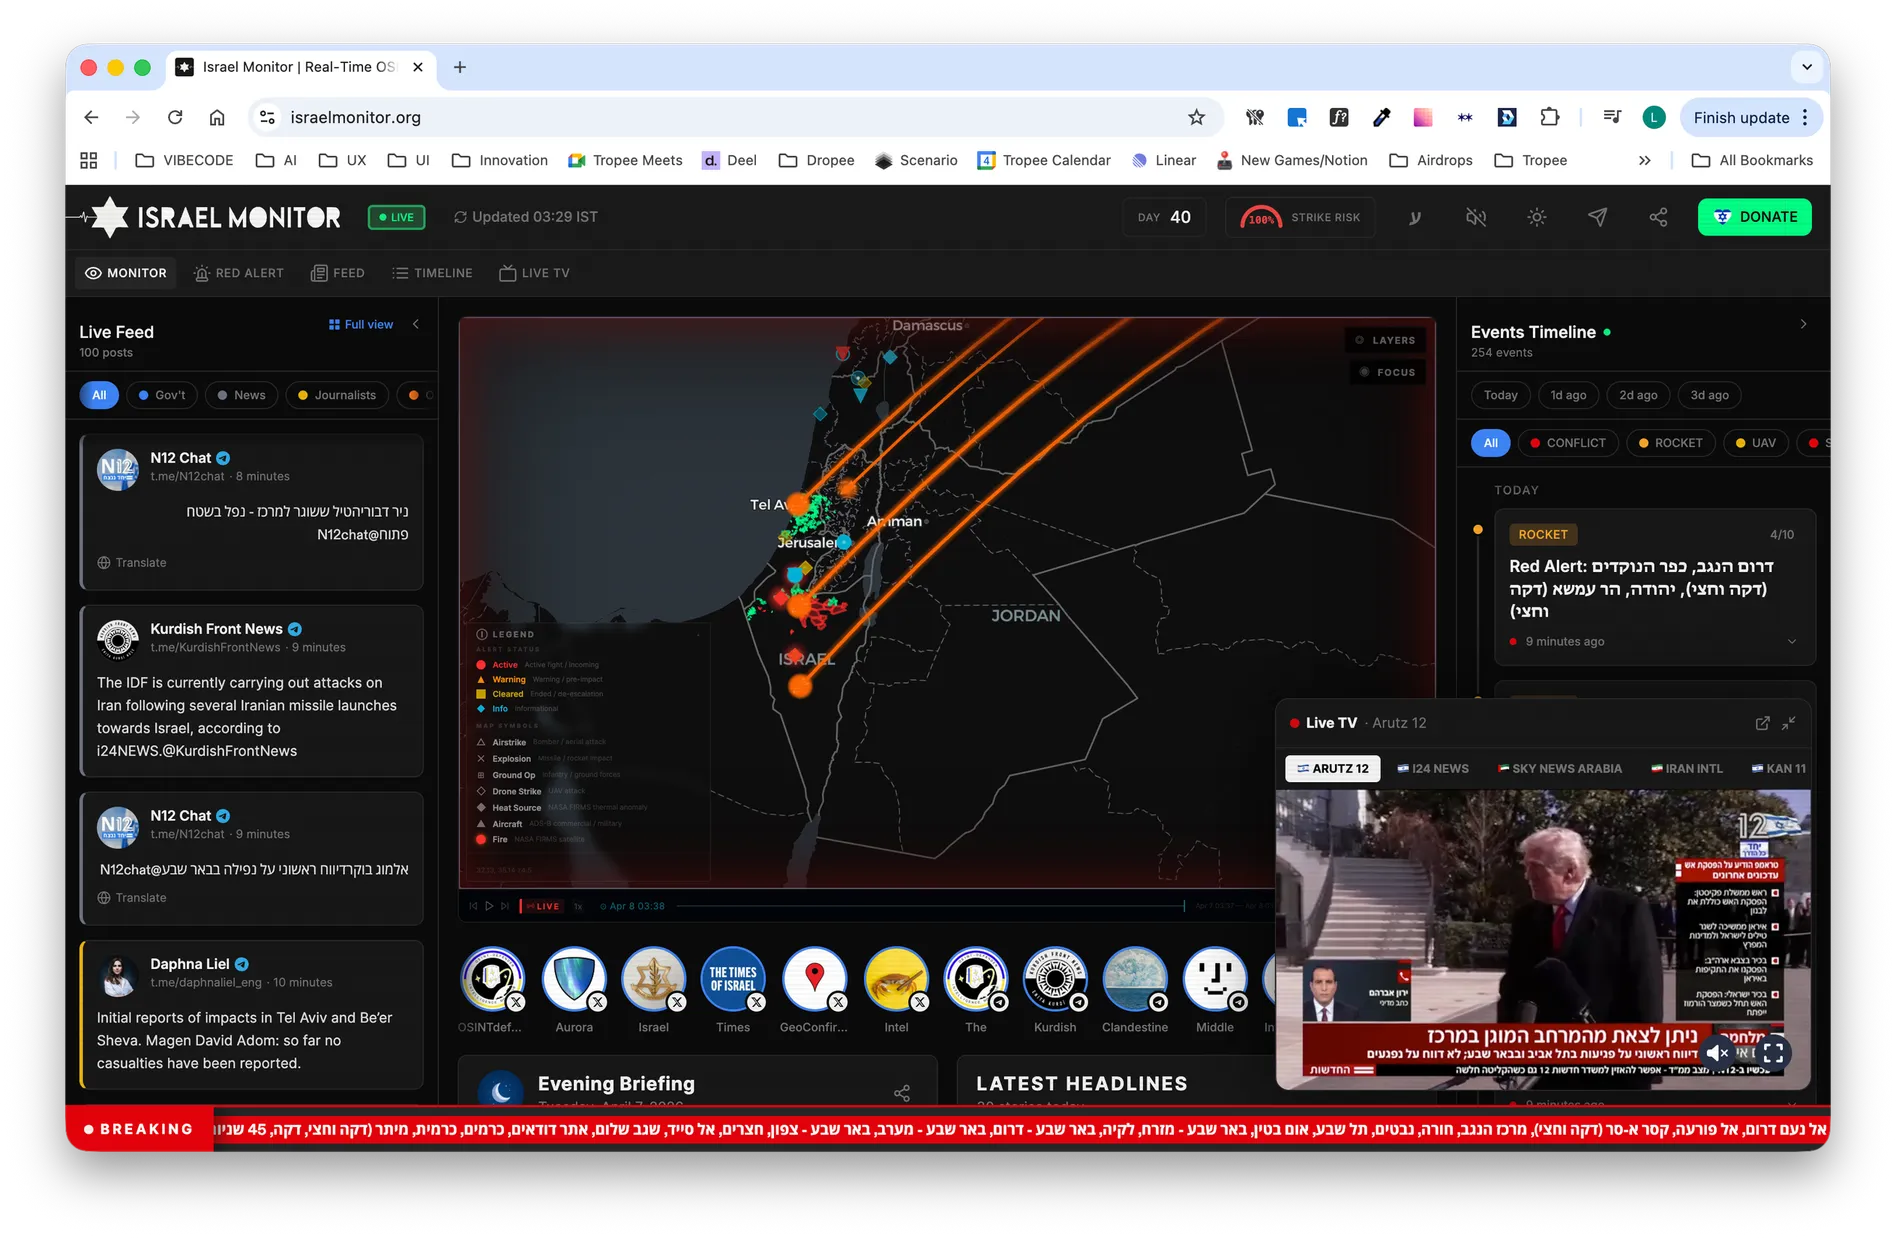1896x1238 pixels.
Task: Reload the Israel Monitor page
Action: [x=175, y=117]
